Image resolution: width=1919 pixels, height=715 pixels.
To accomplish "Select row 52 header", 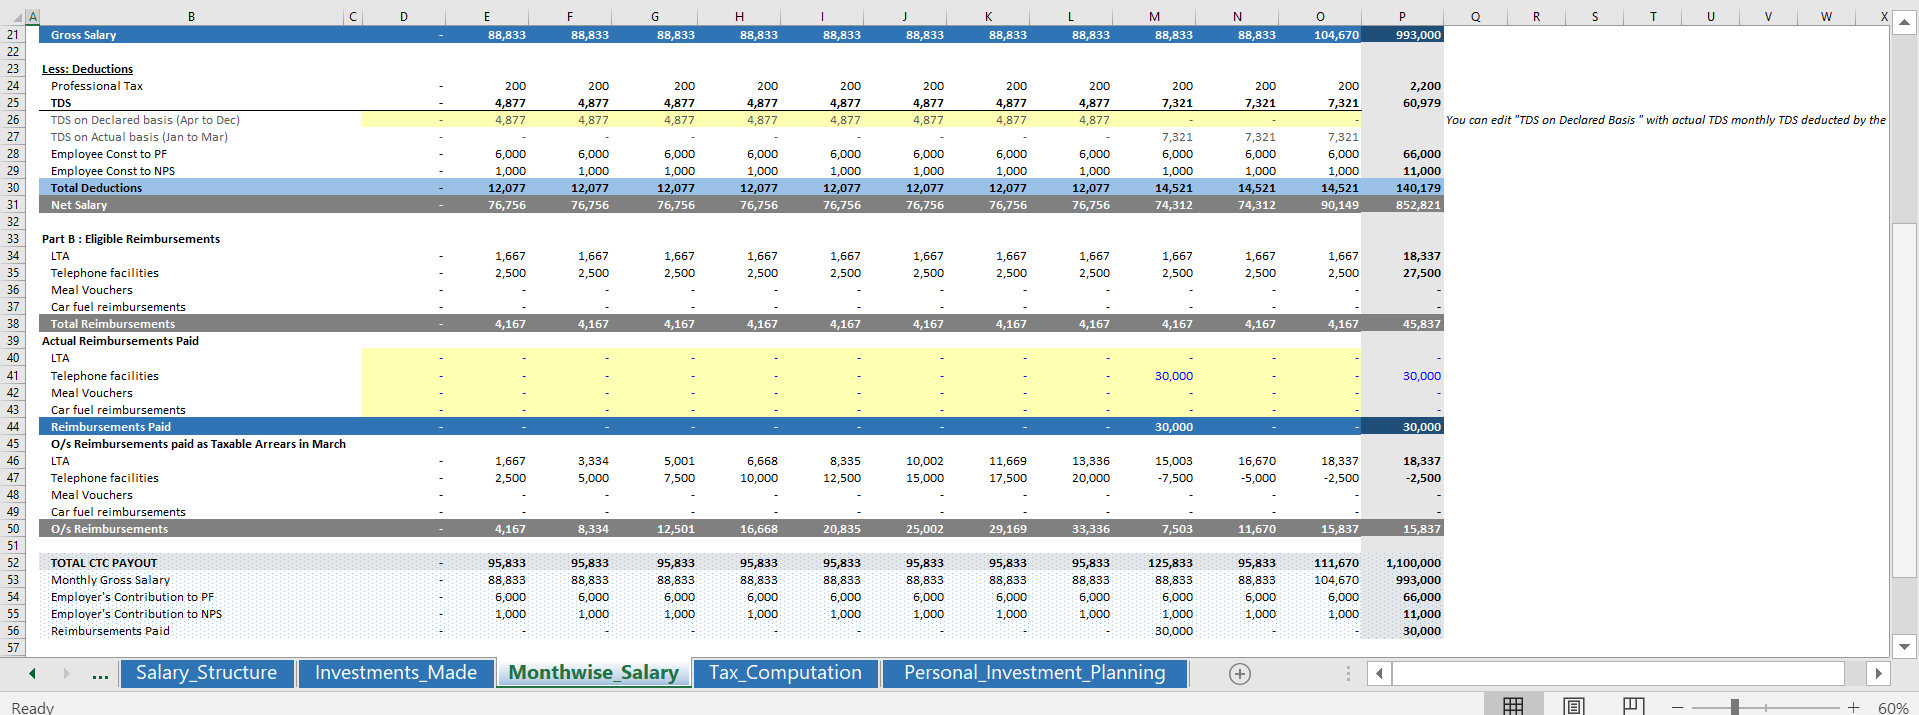I will tap(13, 563).
